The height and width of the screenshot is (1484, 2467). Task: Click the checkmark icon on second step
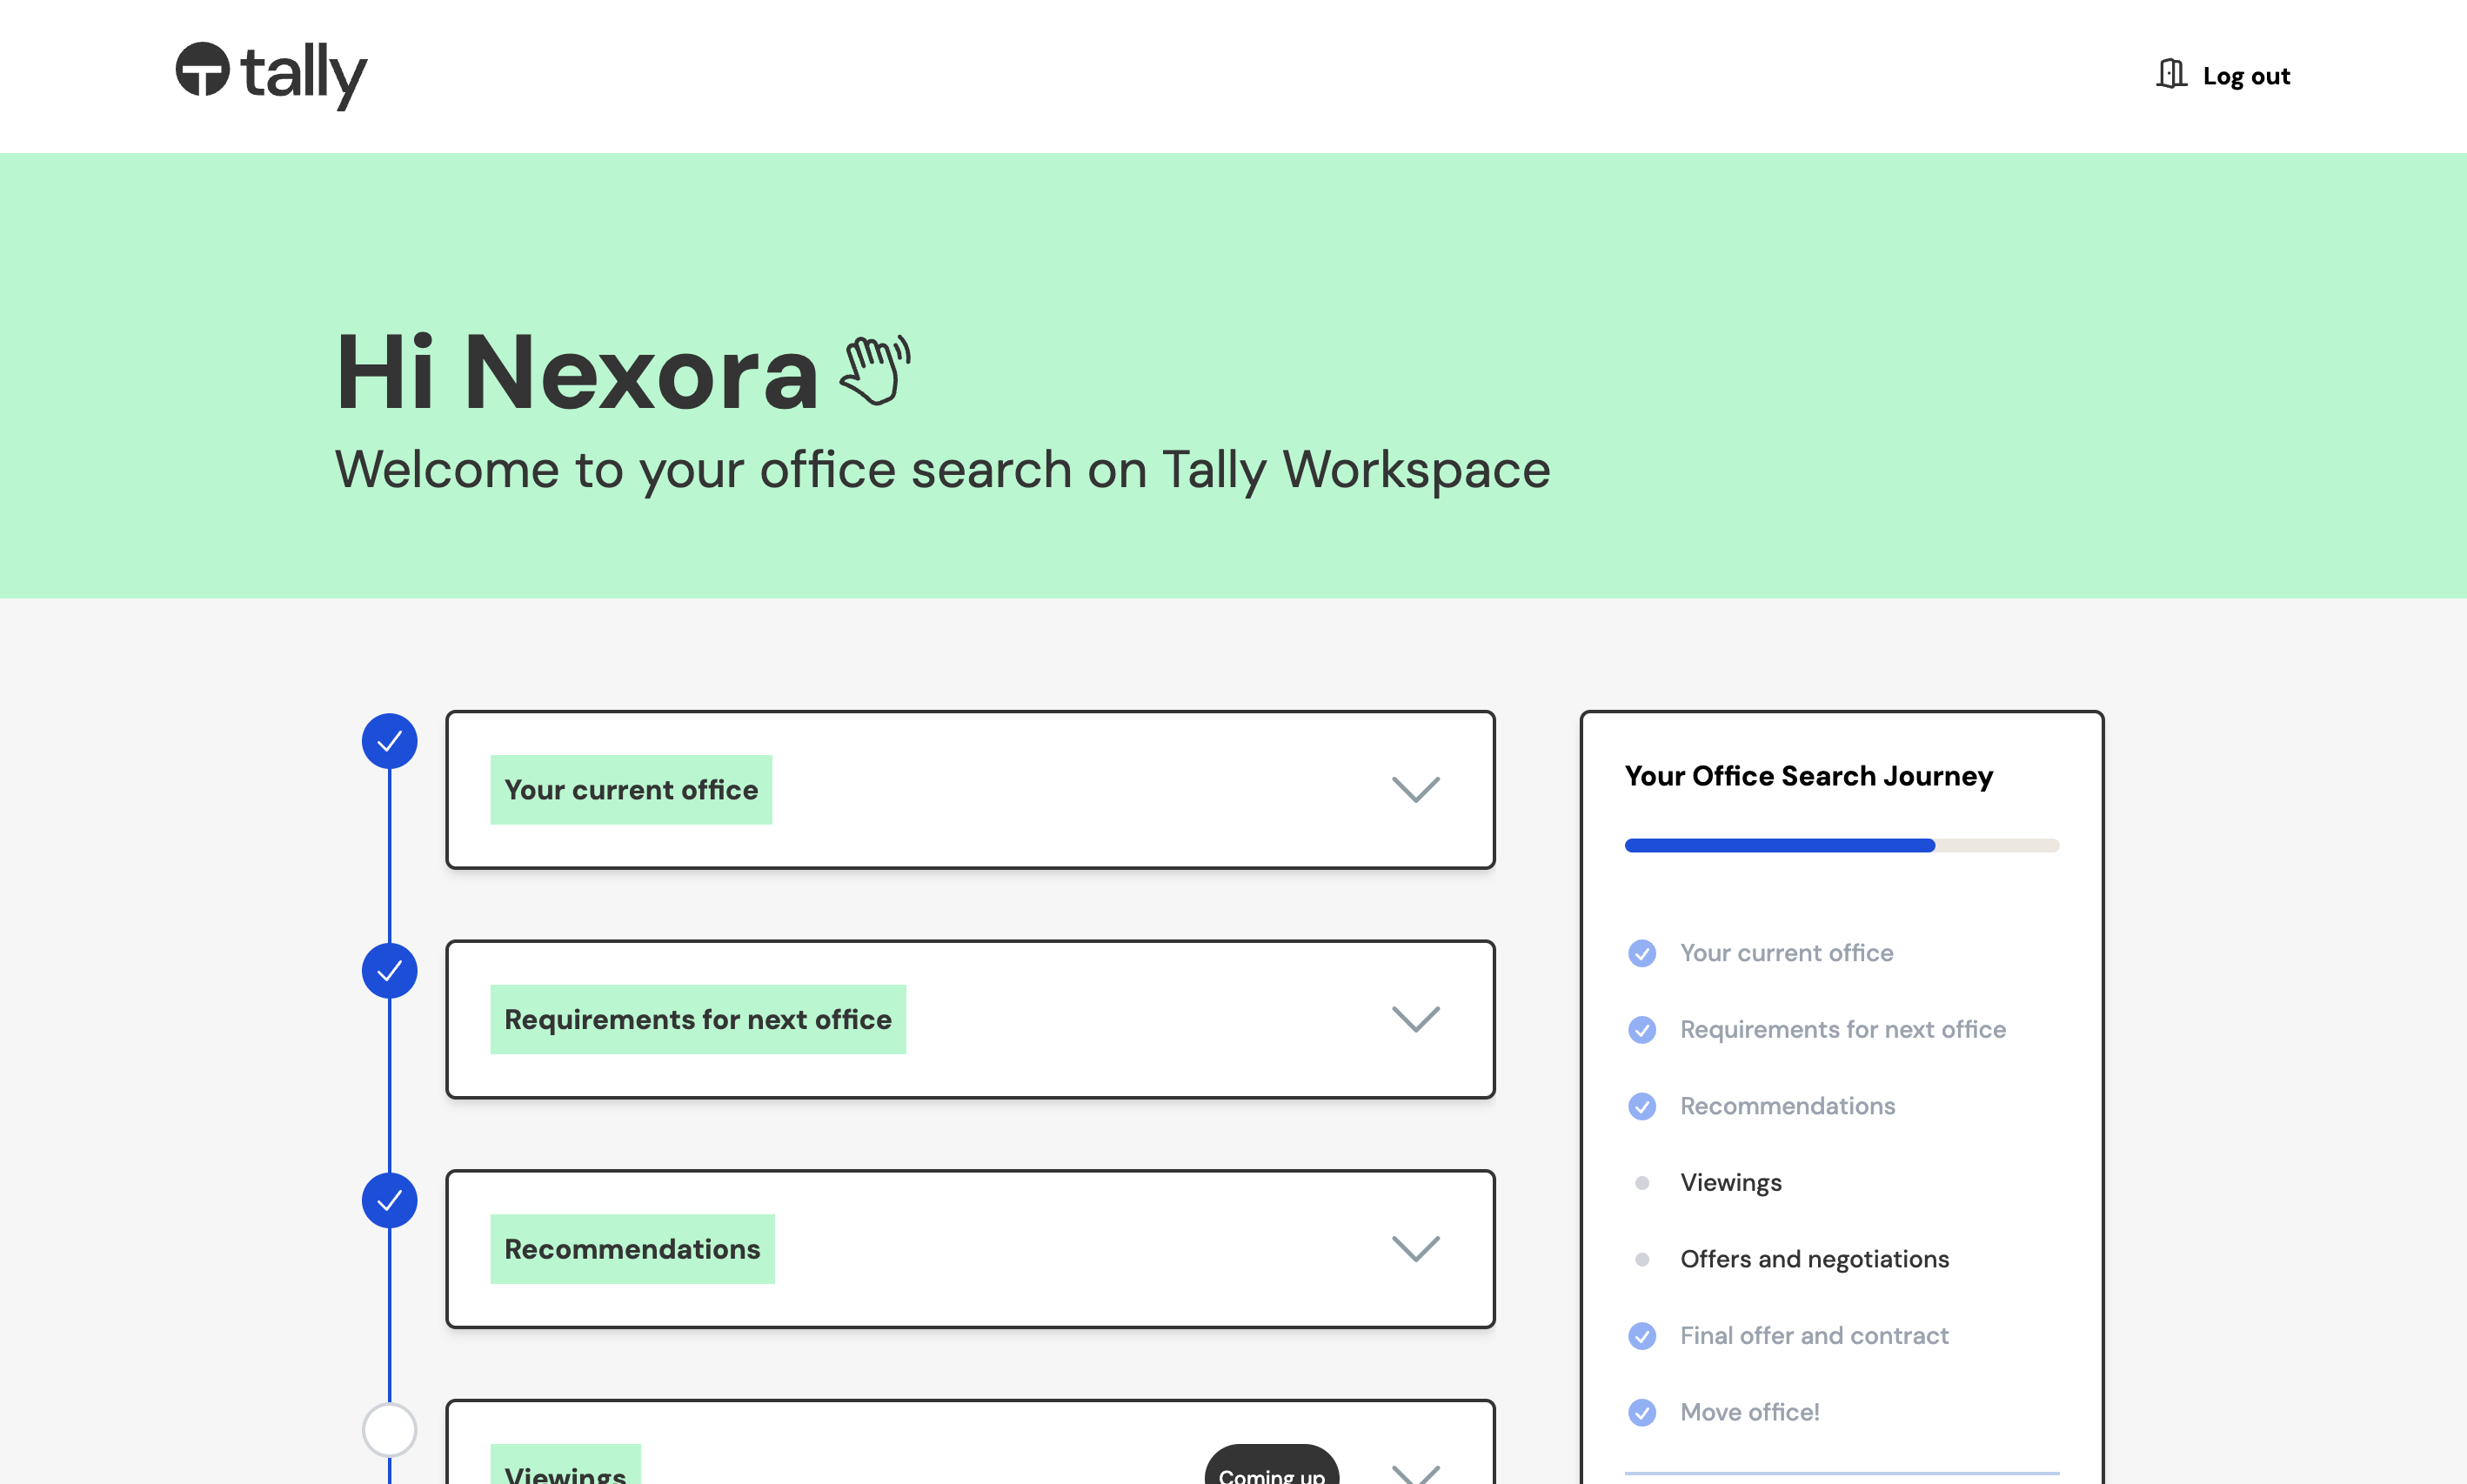(390, 971)
